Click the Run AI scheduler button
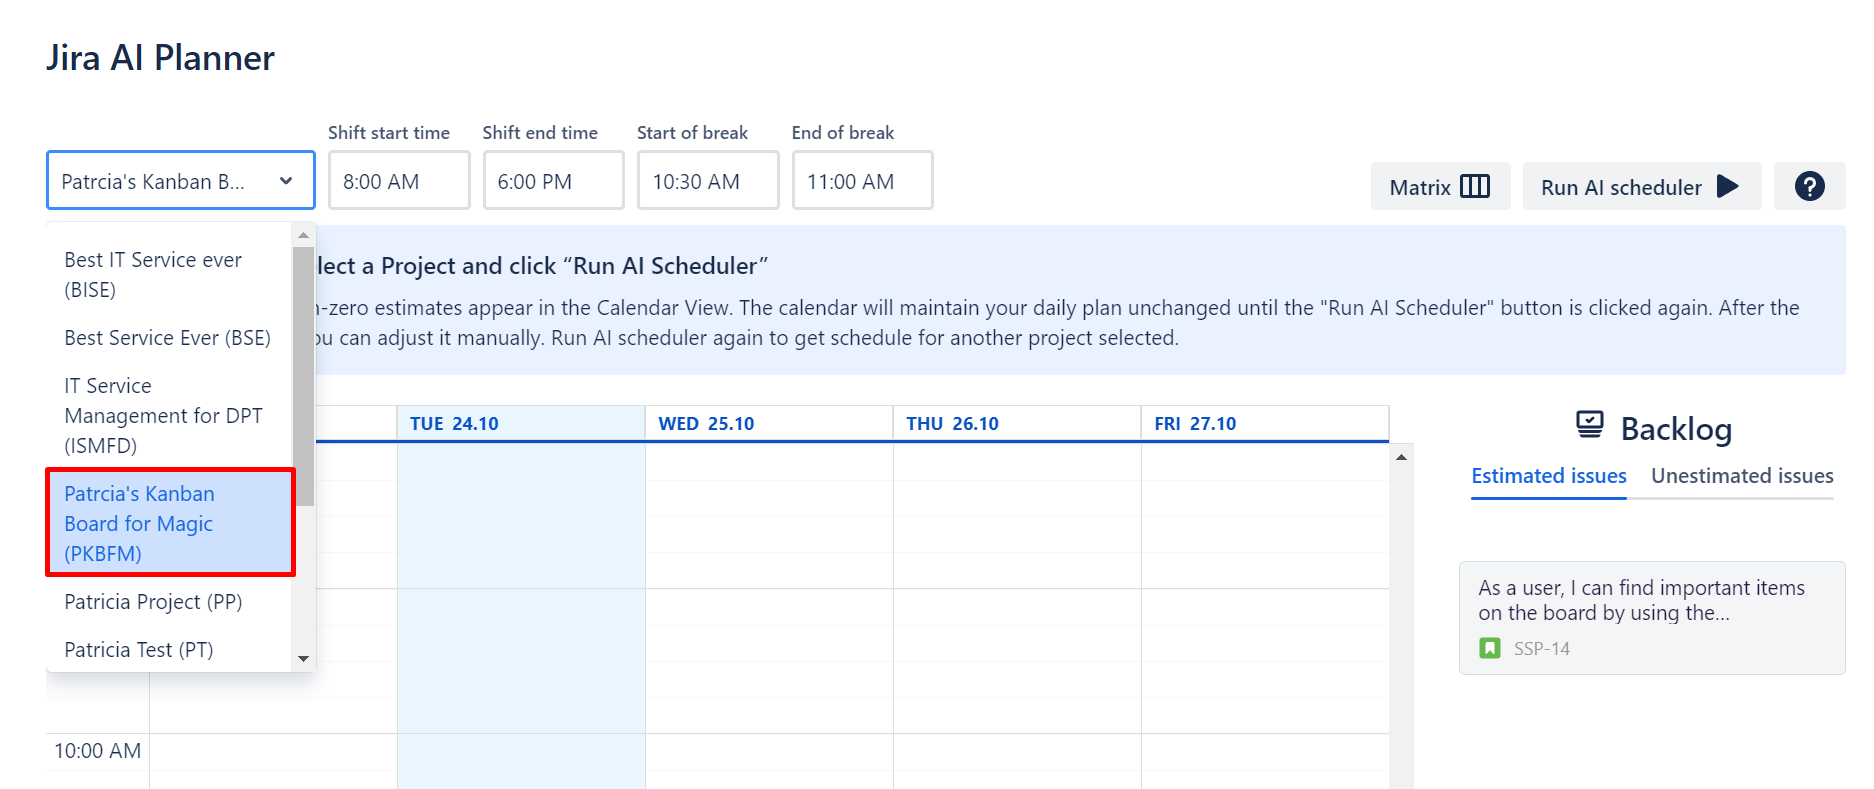 pos(1642,187)
